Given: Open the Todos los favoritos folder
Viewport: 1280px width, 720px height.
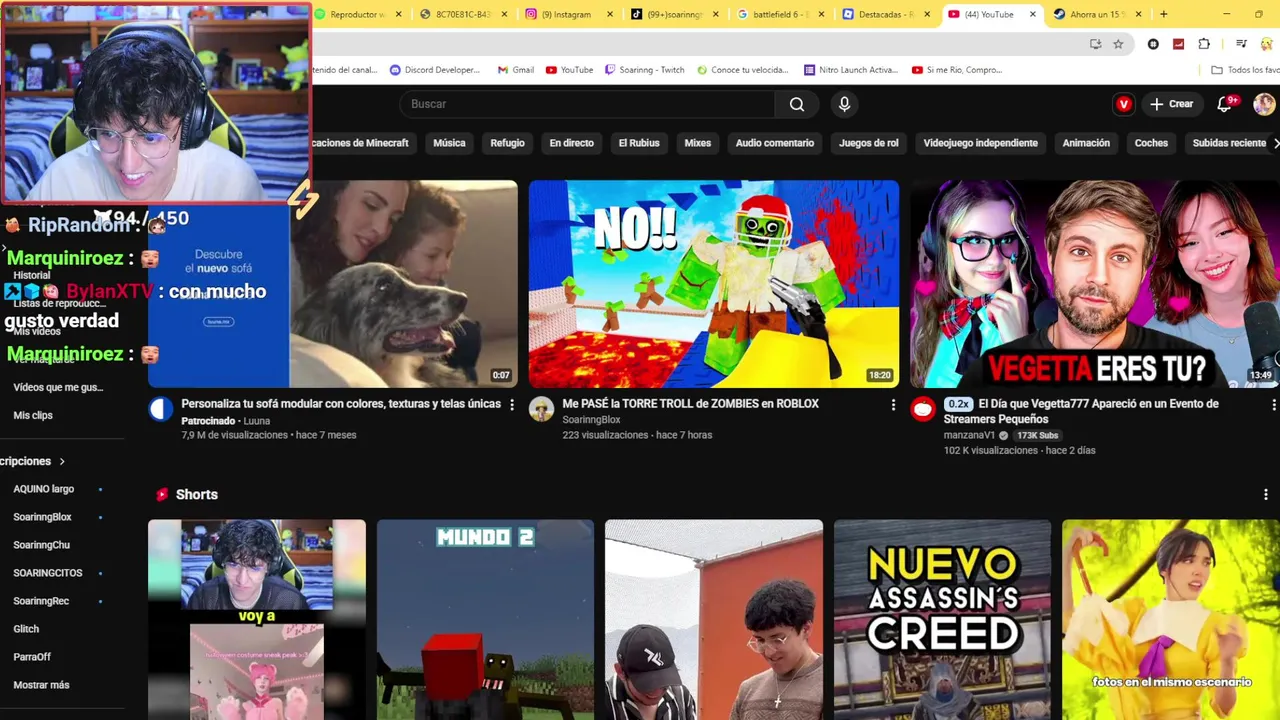Looking at the screenshot, I should click(x=1244, y=70).
